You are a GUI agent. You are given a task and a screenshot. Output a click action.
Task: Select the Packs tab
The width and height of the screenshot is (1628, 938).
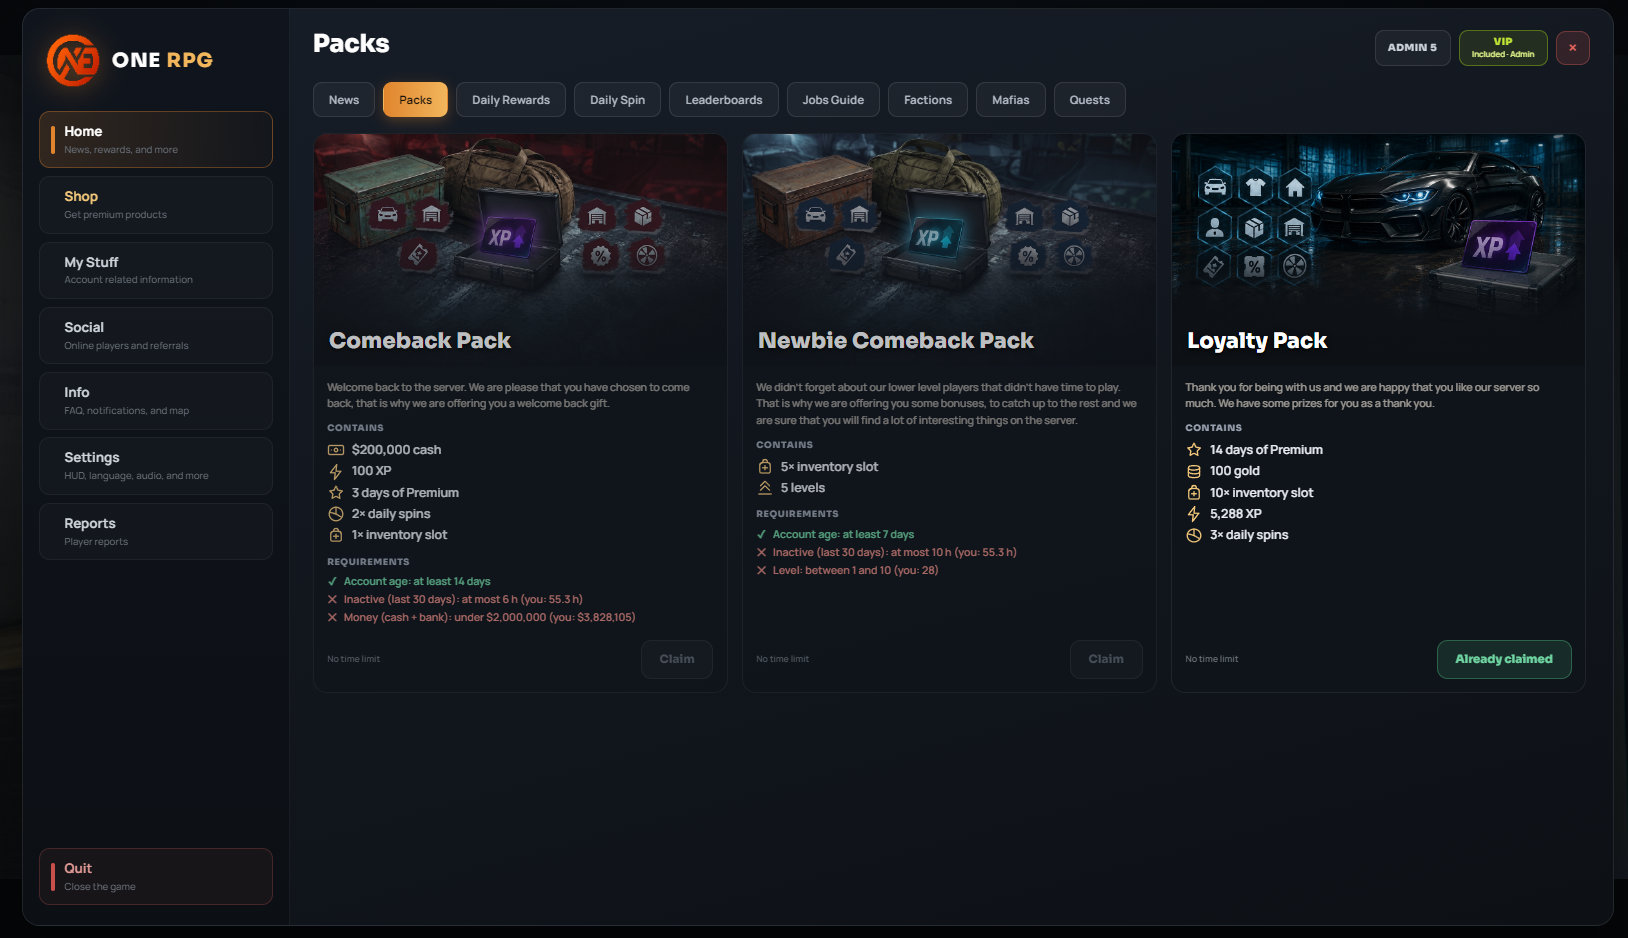[415, 100]
